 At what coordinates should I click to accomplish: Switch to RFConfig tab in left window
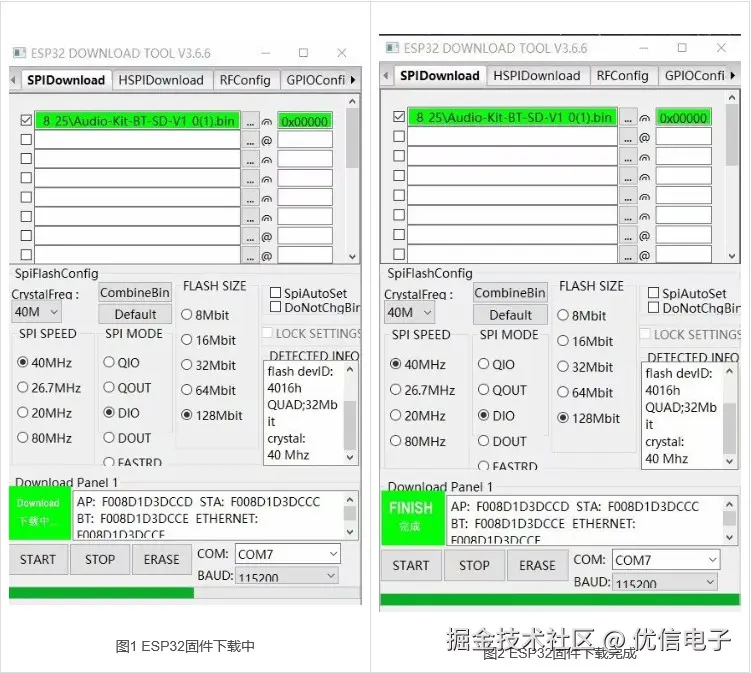[245, 80]
